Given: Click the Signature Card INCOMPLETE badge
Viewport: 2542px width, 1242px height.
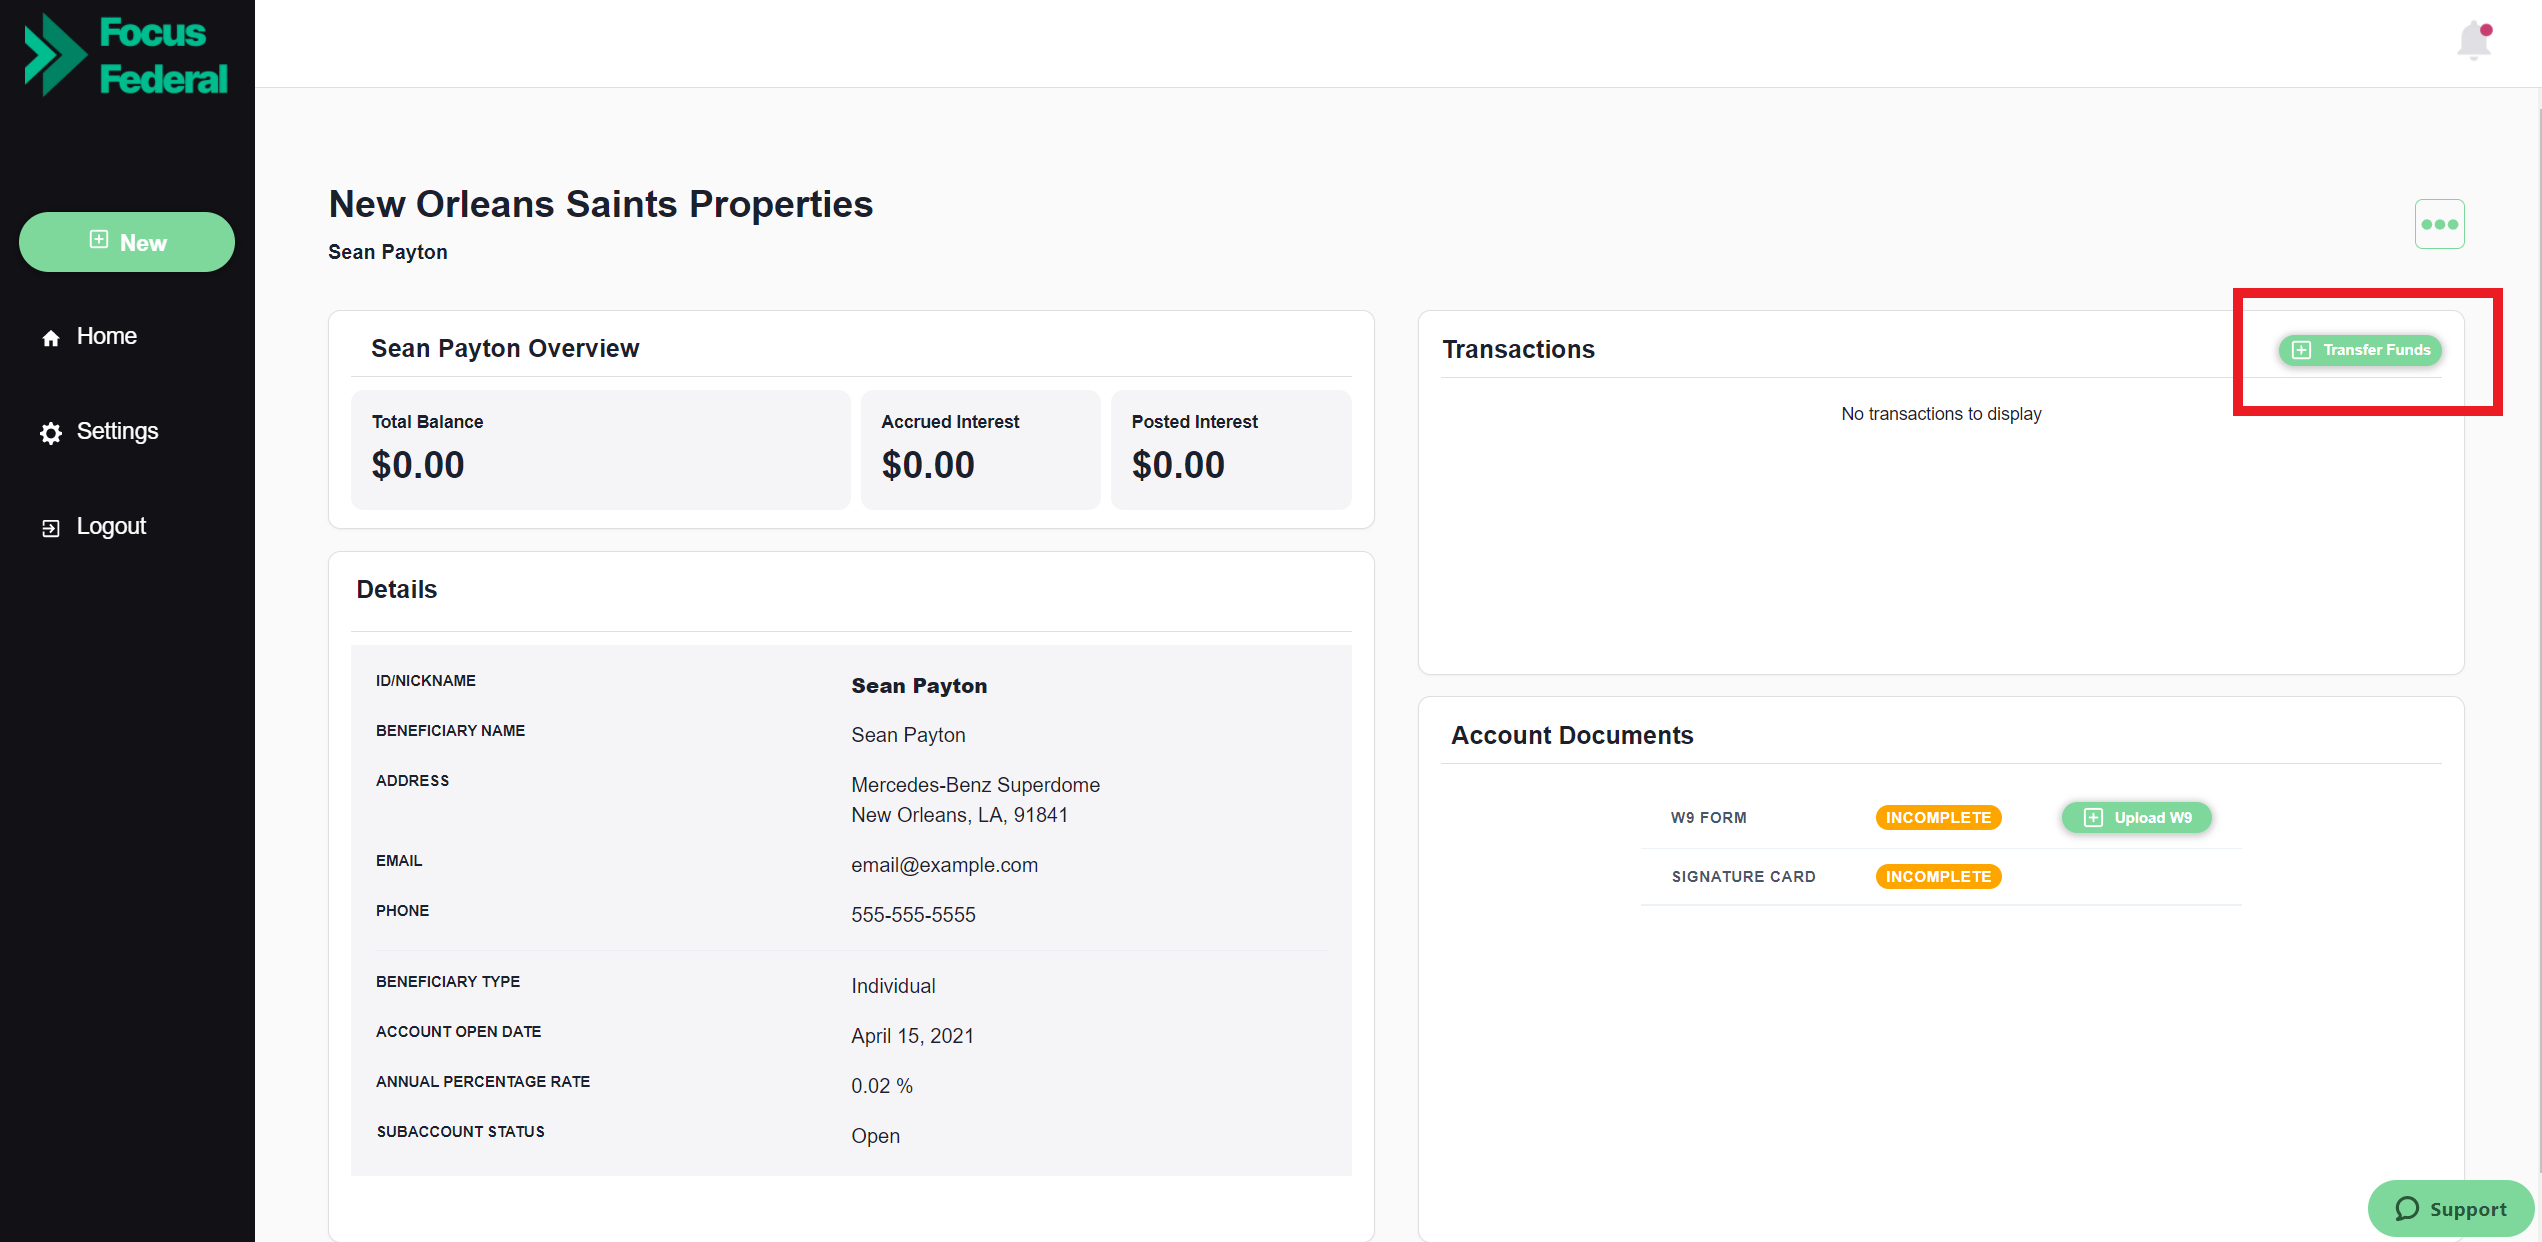Looking at the screenshot, I should (1937, 877).
